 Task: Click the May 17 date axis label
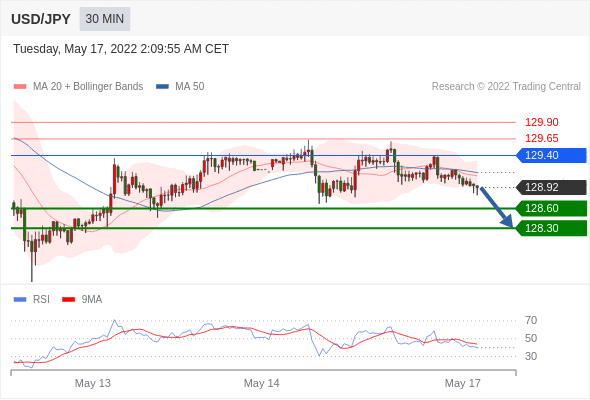pyautogui.click(x=462, y=383)
